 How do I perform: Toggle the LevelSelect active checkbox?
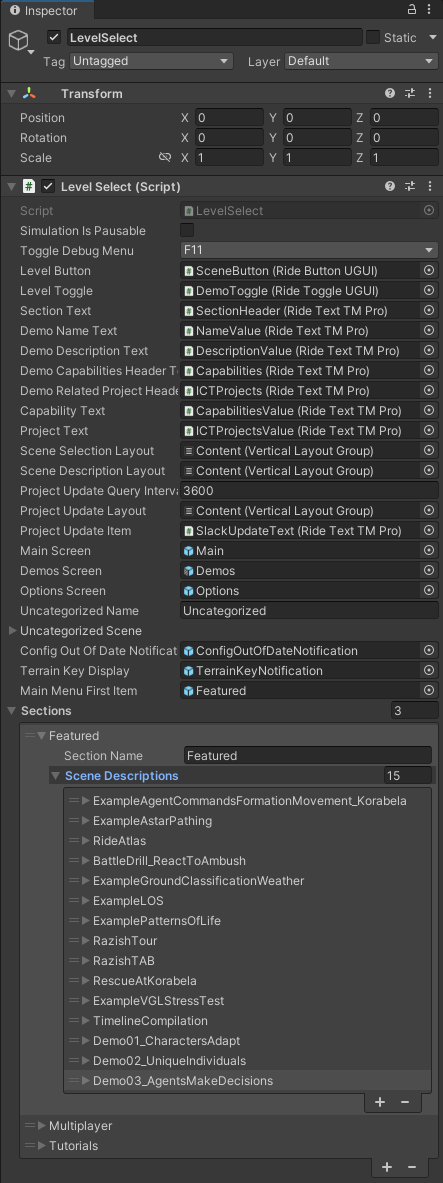tap(54, 37)
